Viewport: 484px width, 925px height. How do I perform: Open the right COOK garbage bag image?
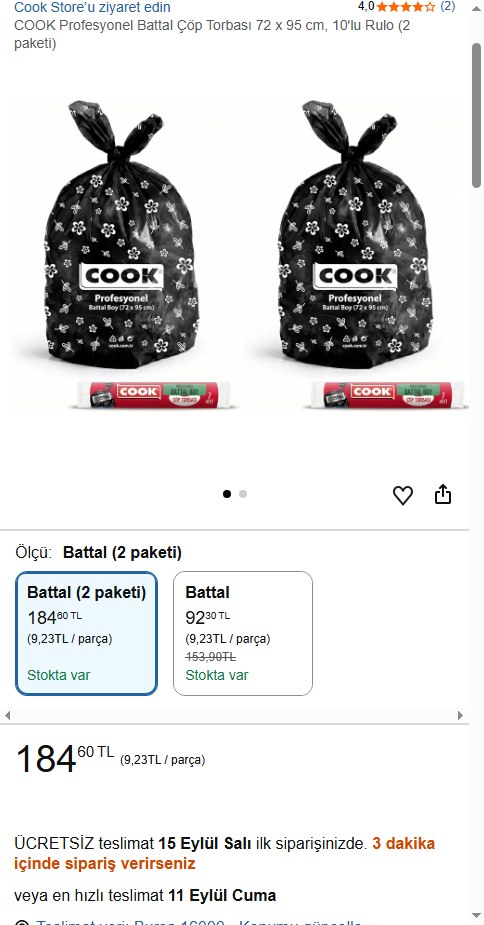click(x=355, y=234)
